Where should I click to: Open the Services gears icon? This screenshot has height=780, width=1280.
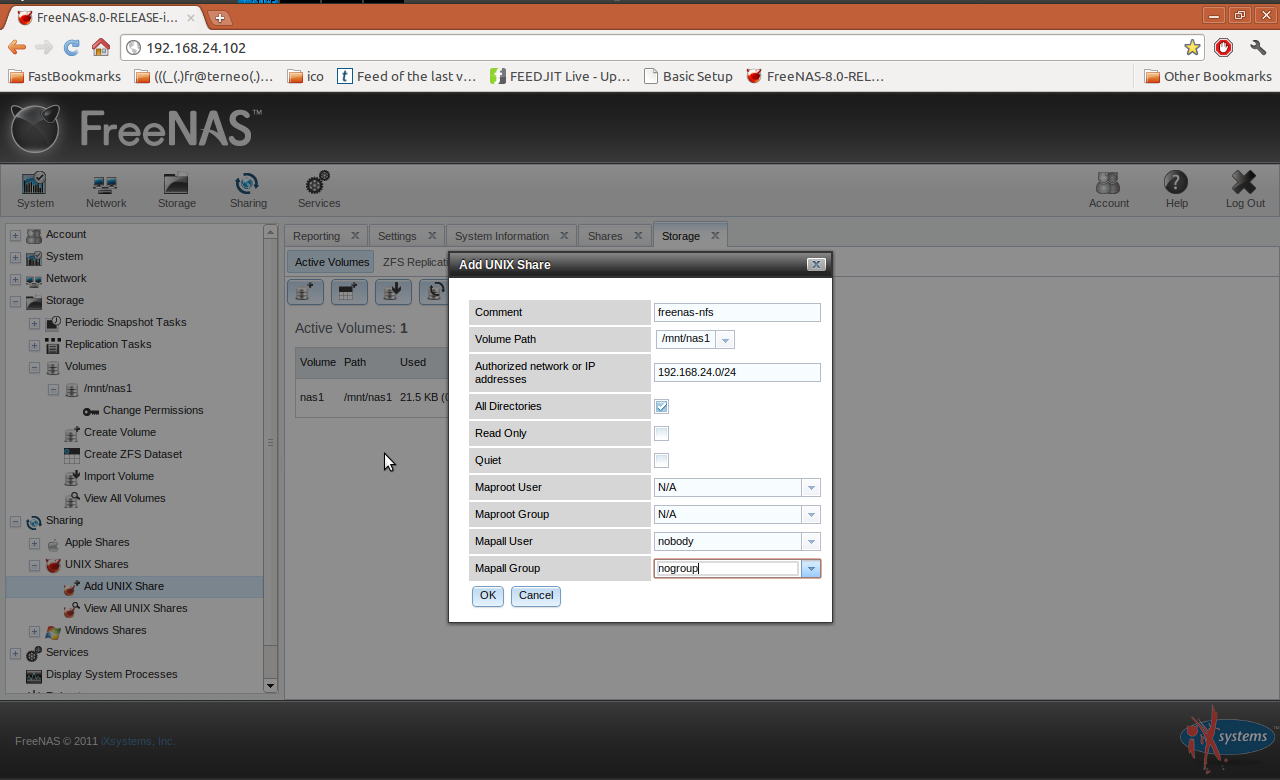pos(318,190)
